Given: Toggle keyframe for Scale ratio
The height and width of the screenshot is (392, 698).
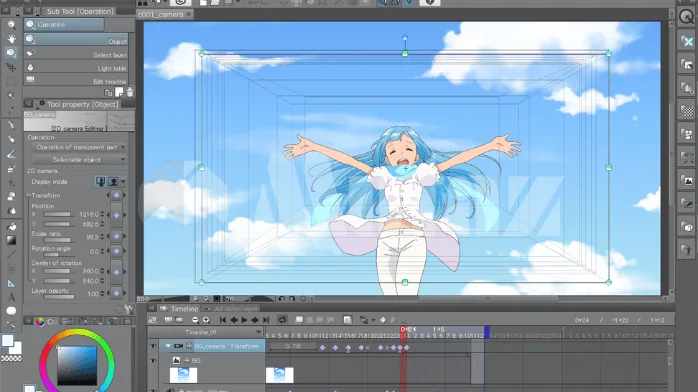Looking at the screenshot, I should tap(117, 236).
